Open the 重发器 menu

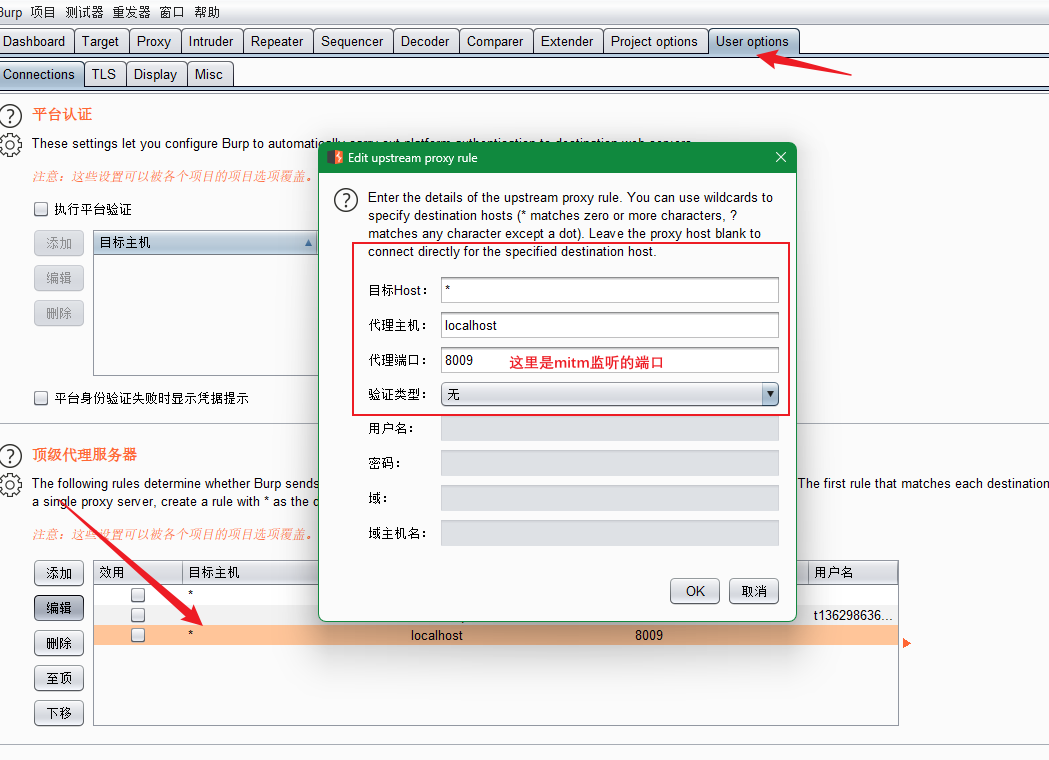pyautogui.click(x=131, y=12)
